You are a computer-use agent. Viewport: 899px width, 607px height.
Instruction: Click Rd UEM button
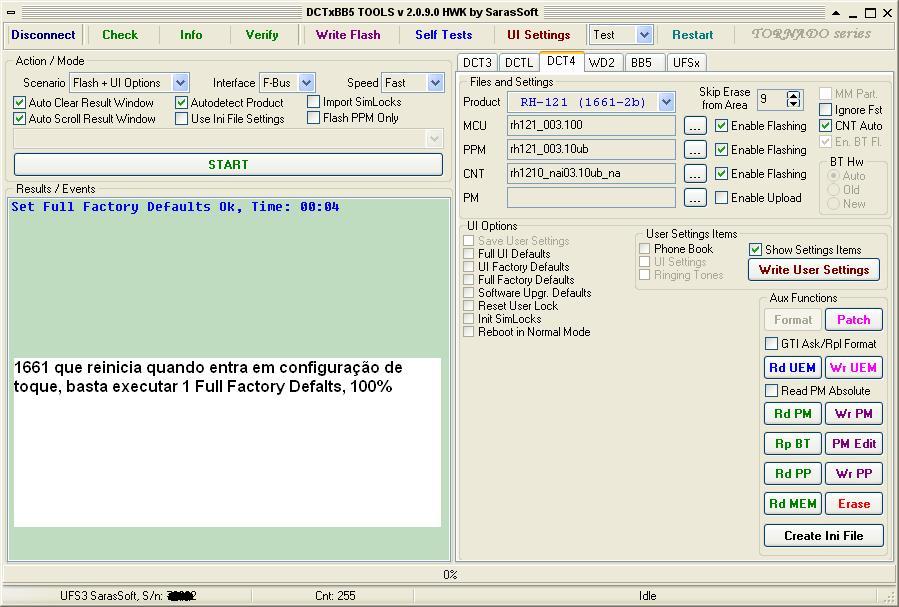(x=792, y=367)
